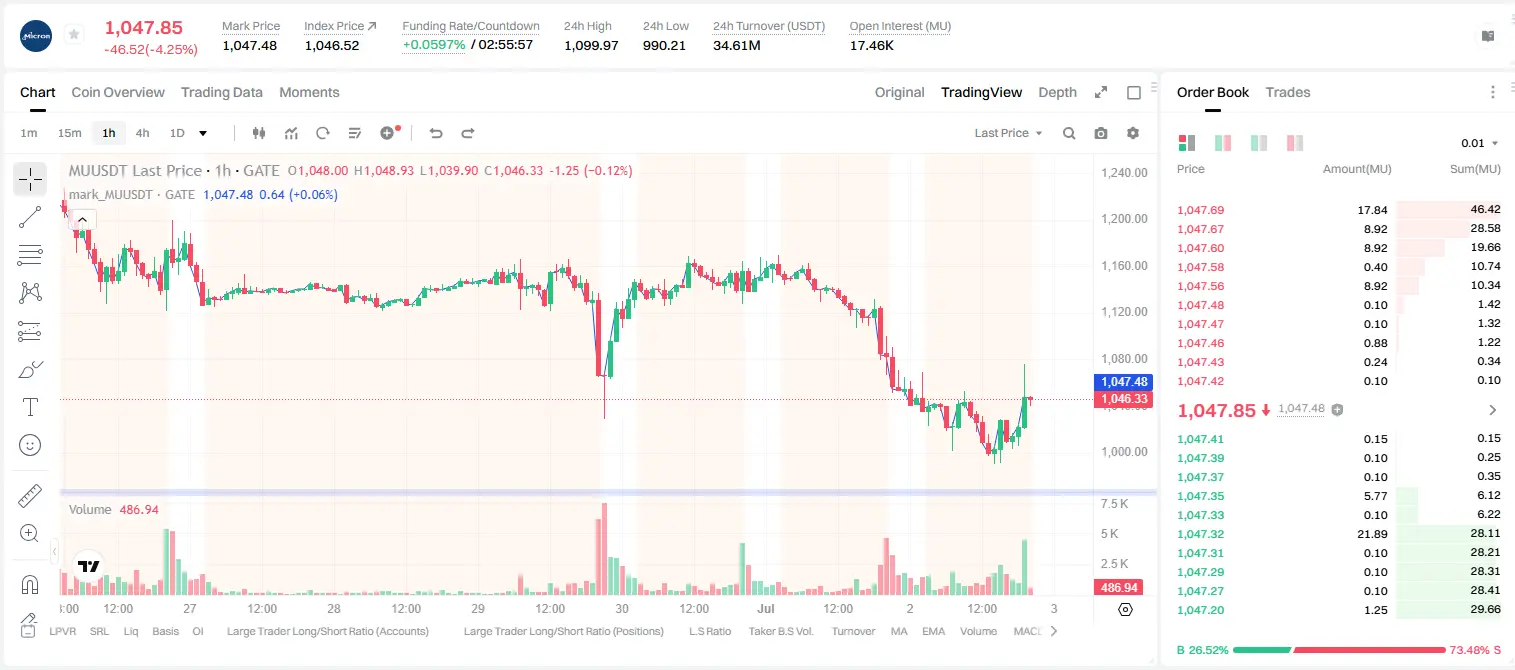Select the trend line drawing tool
Screen dimensions: 1515x670
click(30, 217)
